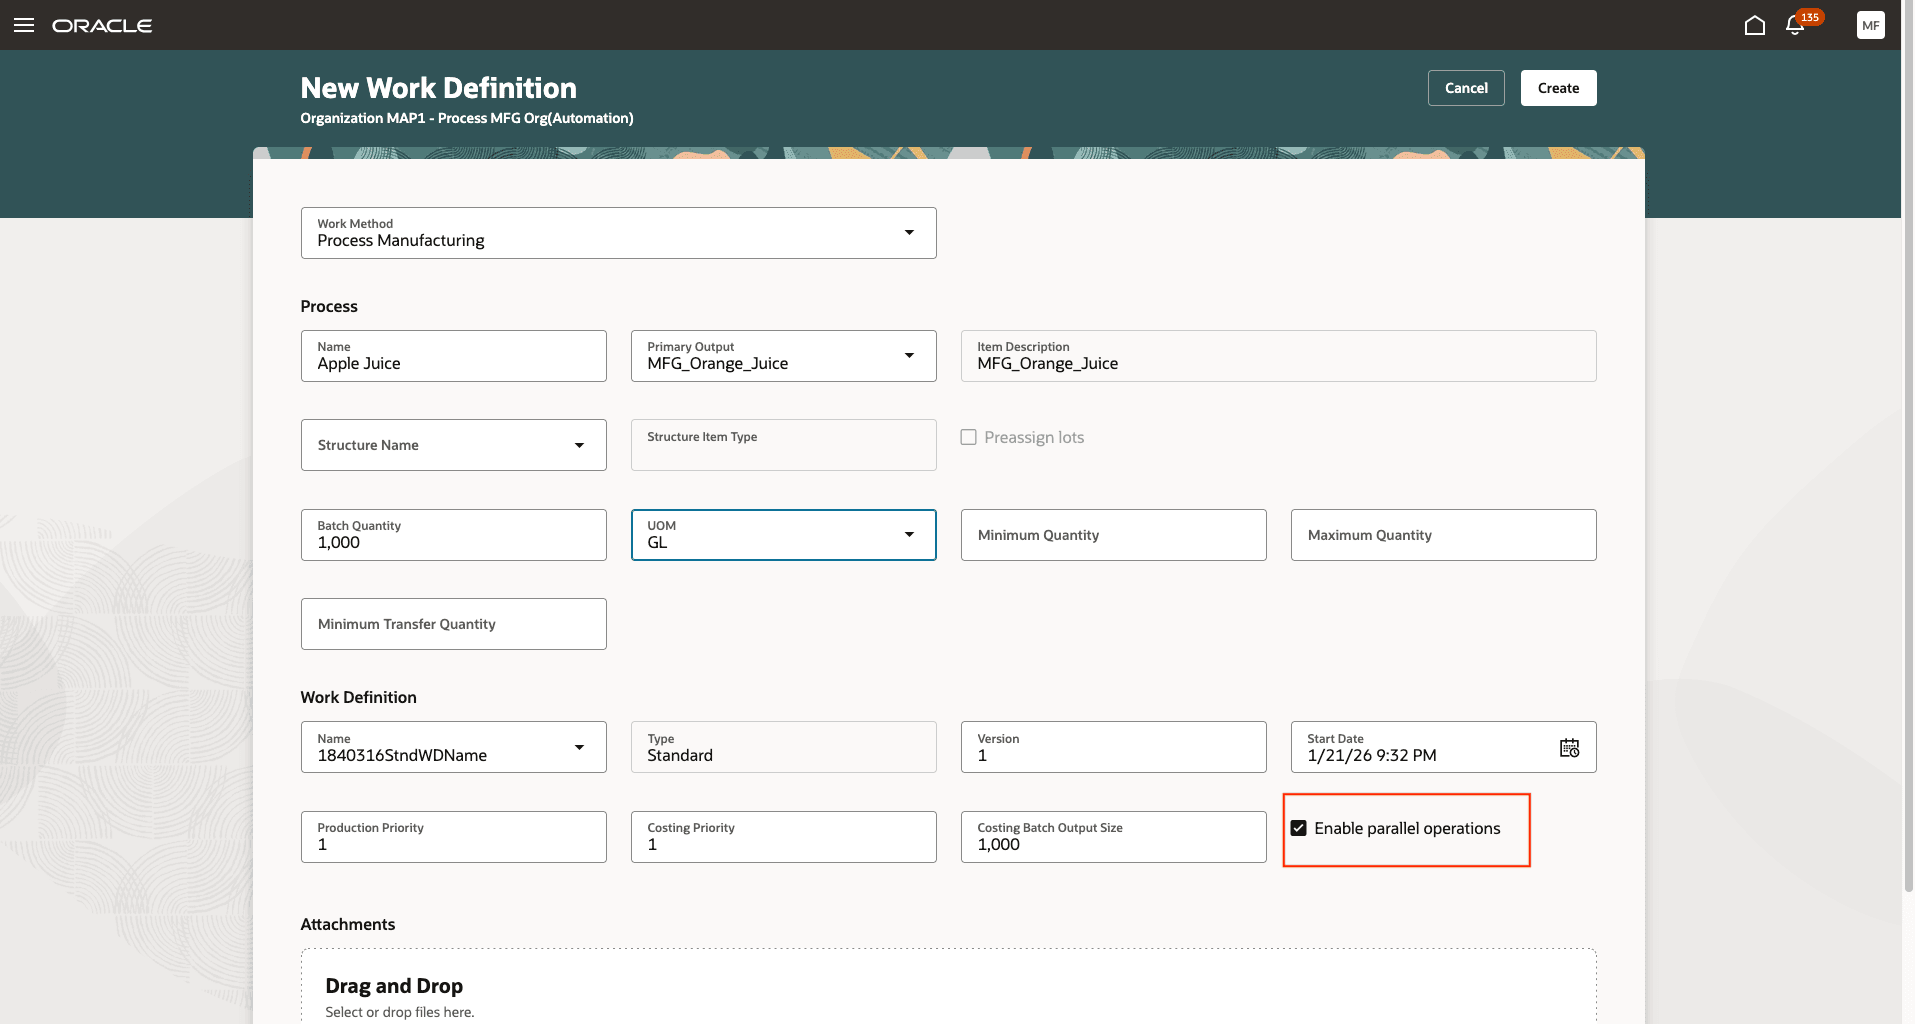Viewport: 1915px width, 1024px height.
Task: Uncheck Enable parallel operations
Action: pos(1299,828)
